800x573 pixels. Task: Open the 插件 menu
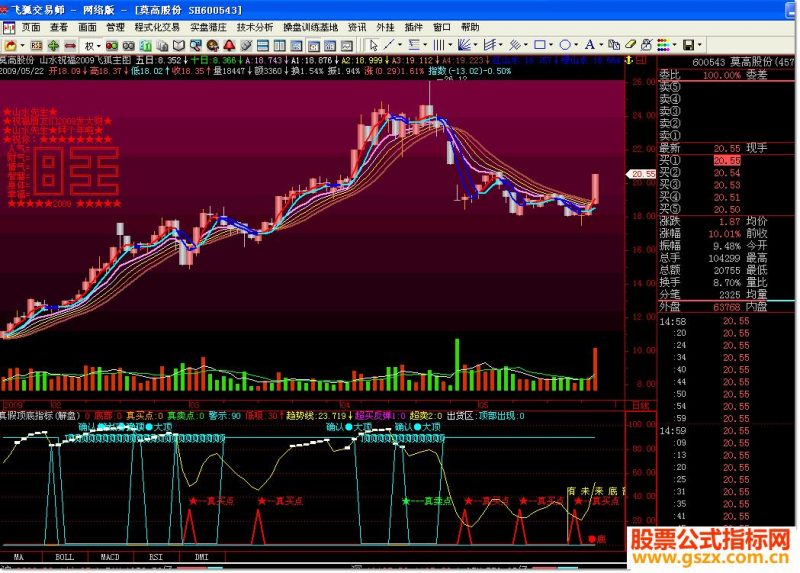tap(414, 28)
